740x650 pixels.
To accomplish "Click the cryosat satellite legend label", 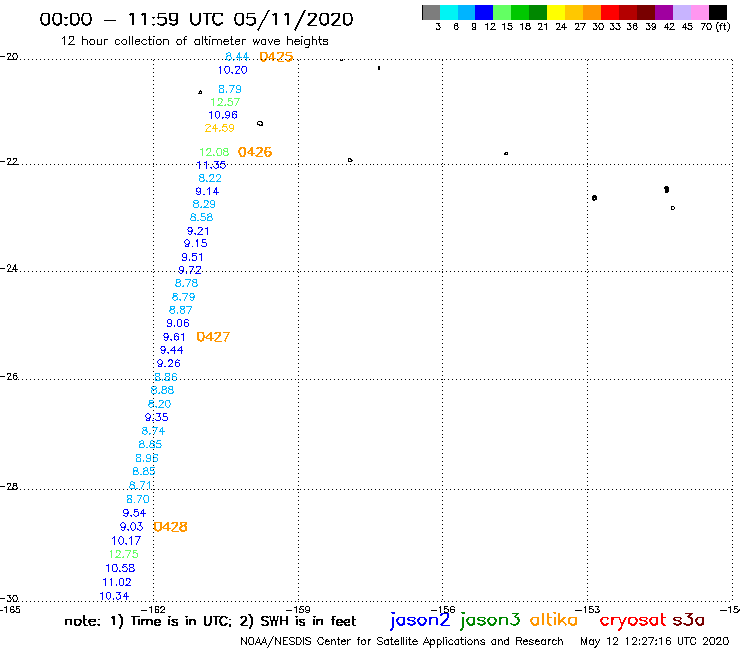I will tap(633, 621).
